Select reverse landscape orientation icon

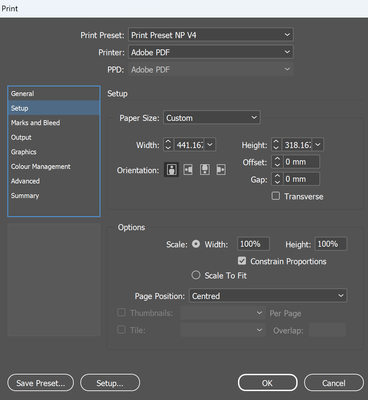click(x=221, y=170)
